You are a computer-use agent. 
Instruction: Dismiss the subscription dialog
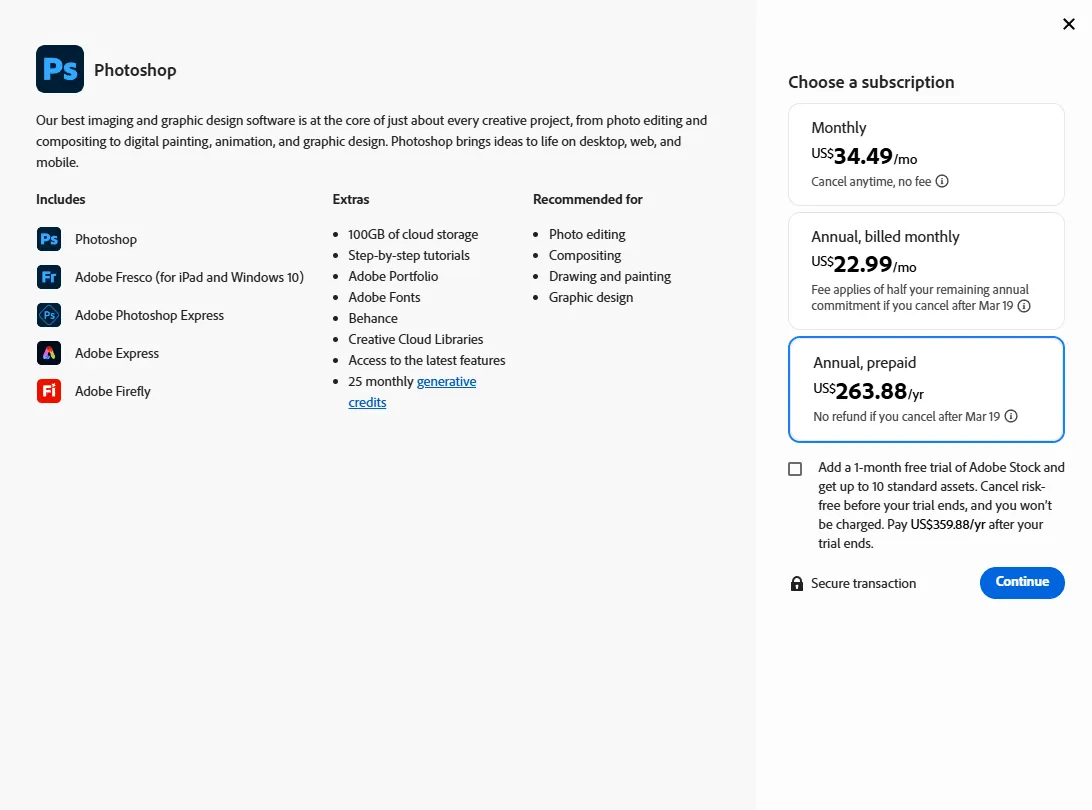point(1068,24)
